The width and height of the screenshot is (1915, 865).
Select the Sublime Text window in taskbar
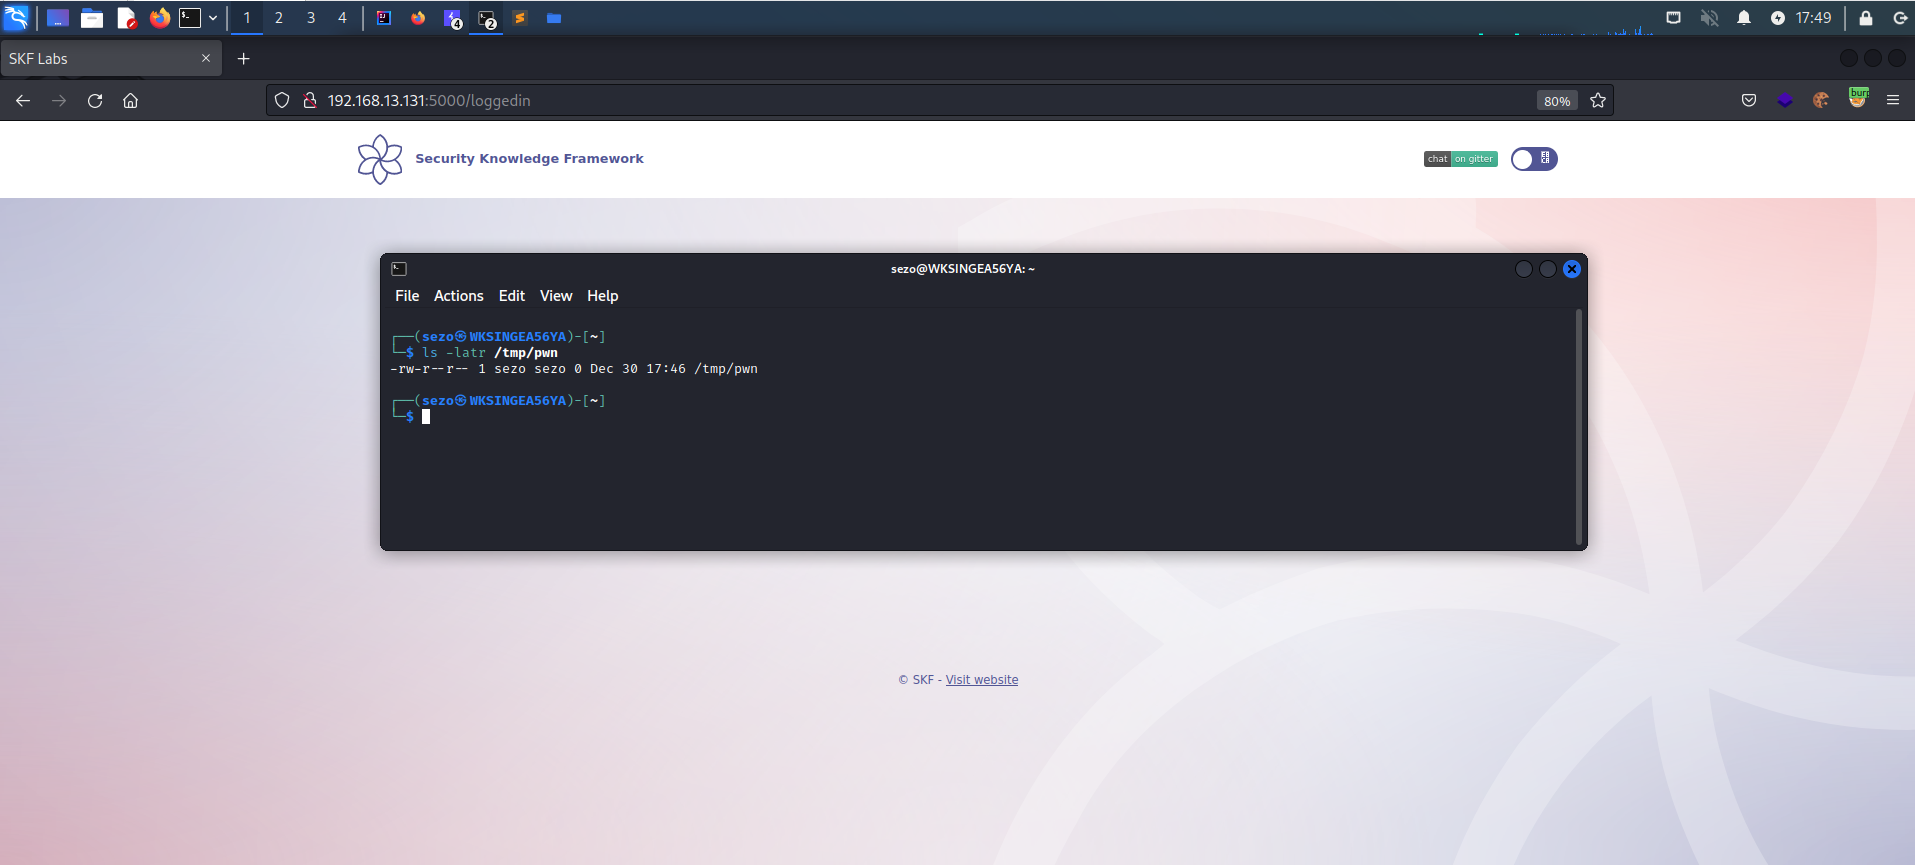tap(520, 17)
